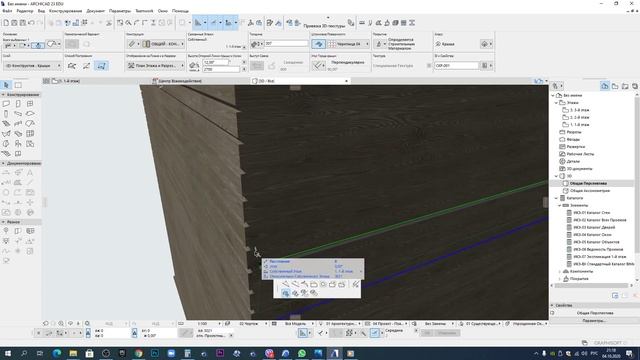Select the Railing tool
This screenshot has height=360, width=640.
[18, 123]
